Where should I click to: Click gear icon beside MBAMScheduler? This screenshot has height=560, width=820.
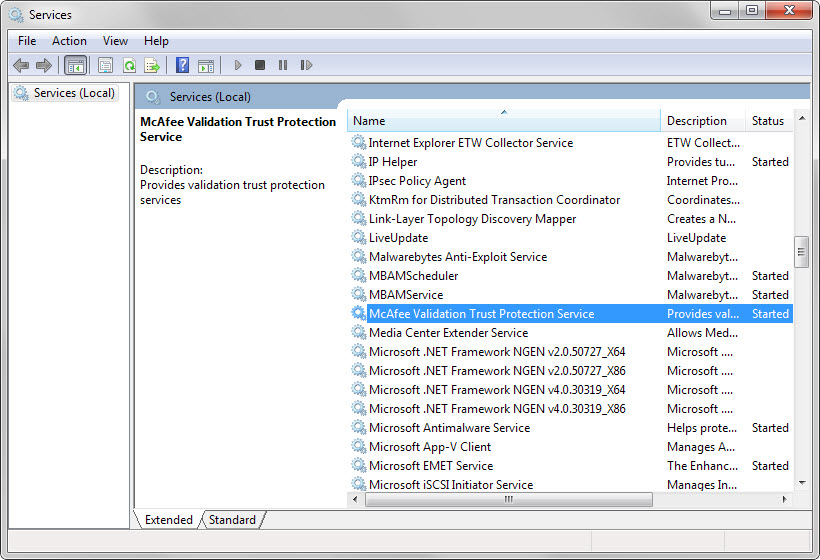tap(359, 275)
